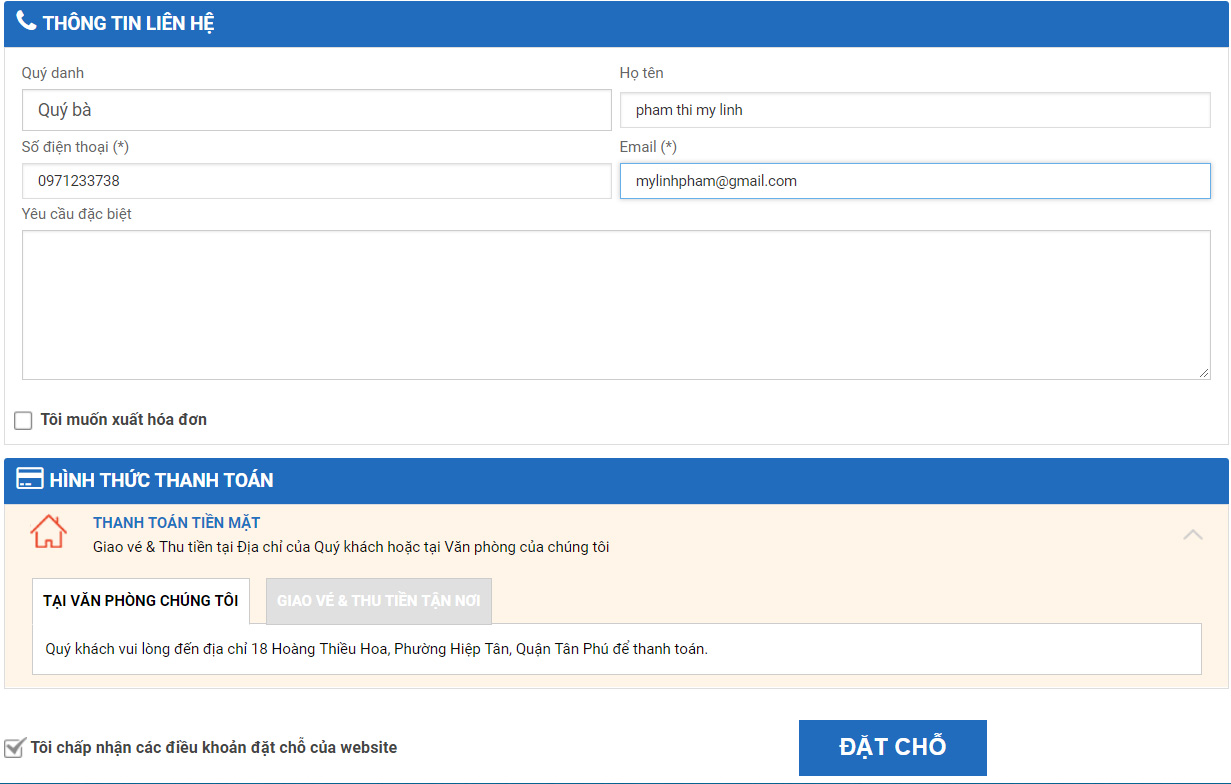The width and height of the screenshot is (1231, 784).
Task: Uncheck the 'Tôi chấp nhận các điều khoản' checkbox
Action: point(14,748)
